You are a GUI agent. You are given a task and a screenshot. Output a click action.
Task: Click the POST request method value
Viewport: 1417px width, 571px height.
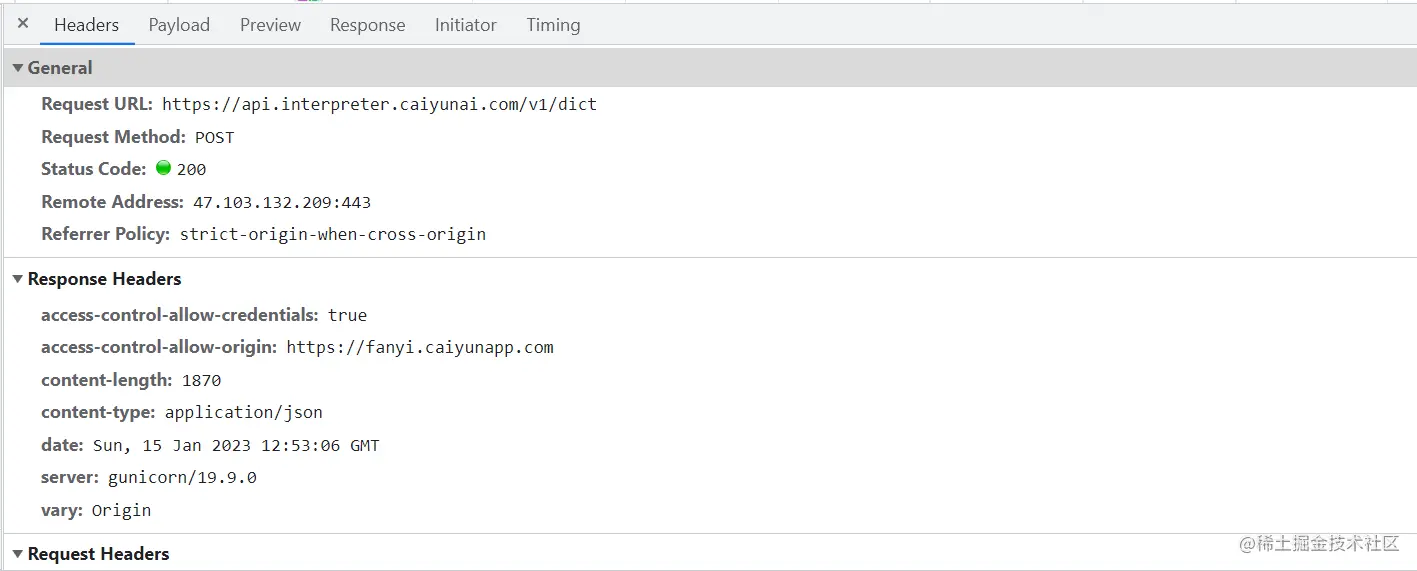click(214, 137)
